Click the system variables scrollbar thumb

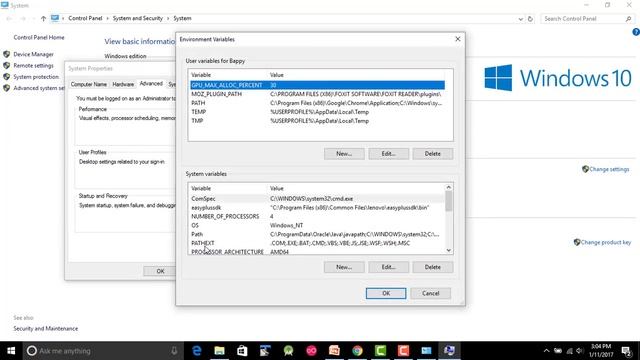[449, 201]
